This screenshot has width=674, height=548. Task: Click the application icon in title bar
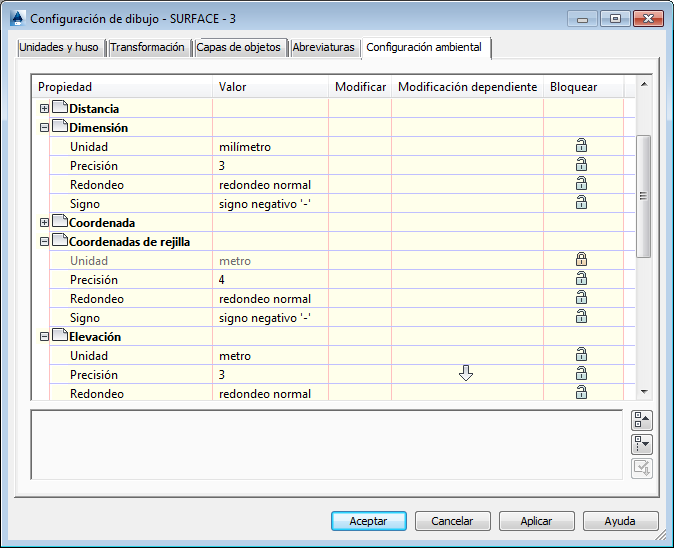(17, 18)
